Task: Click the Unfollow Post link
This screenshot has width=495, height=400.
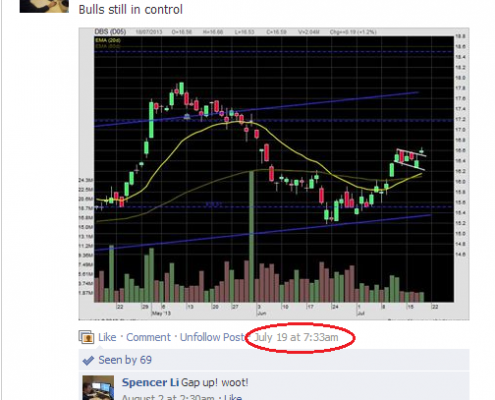Action: click(213, 337)
